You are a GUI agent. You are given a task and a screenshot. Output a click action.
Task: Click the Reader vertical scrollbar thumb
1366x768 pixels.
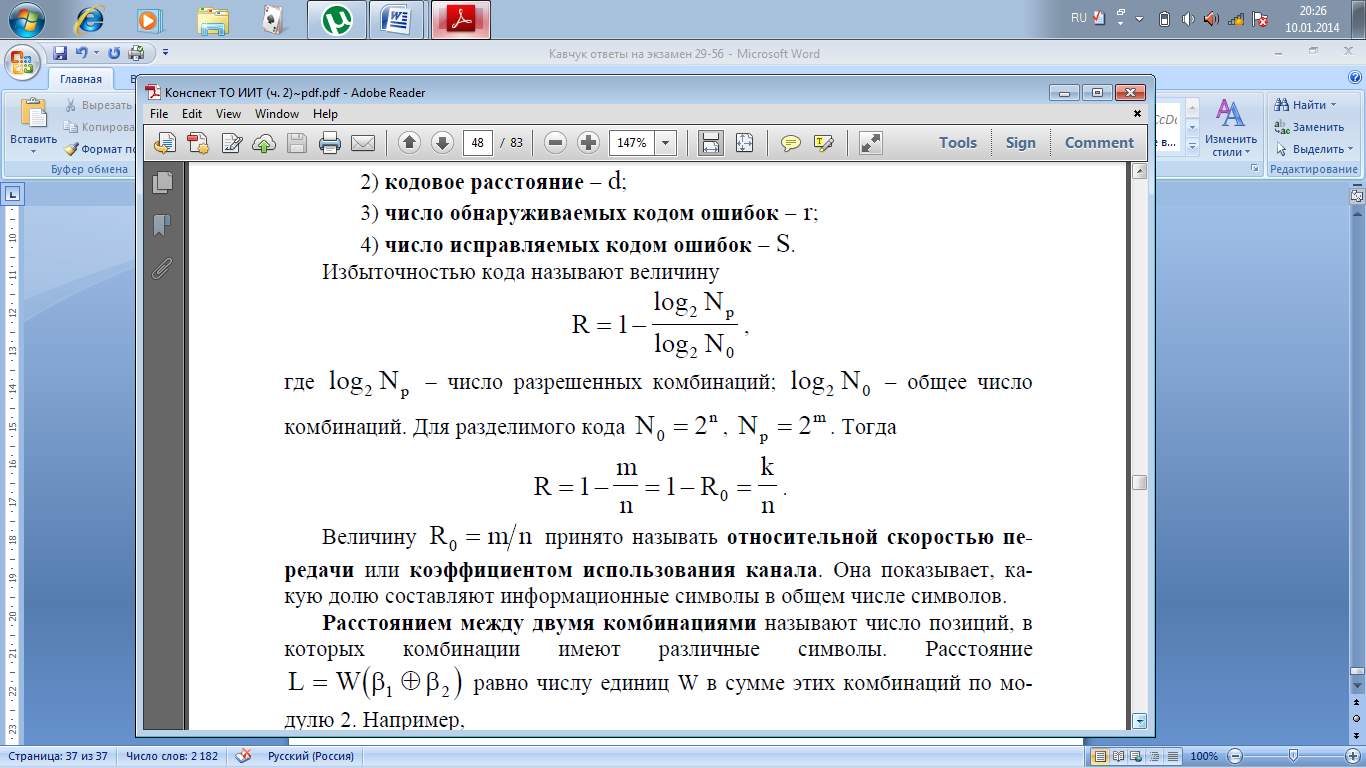pyautogui.click(x=1139, y=482)
